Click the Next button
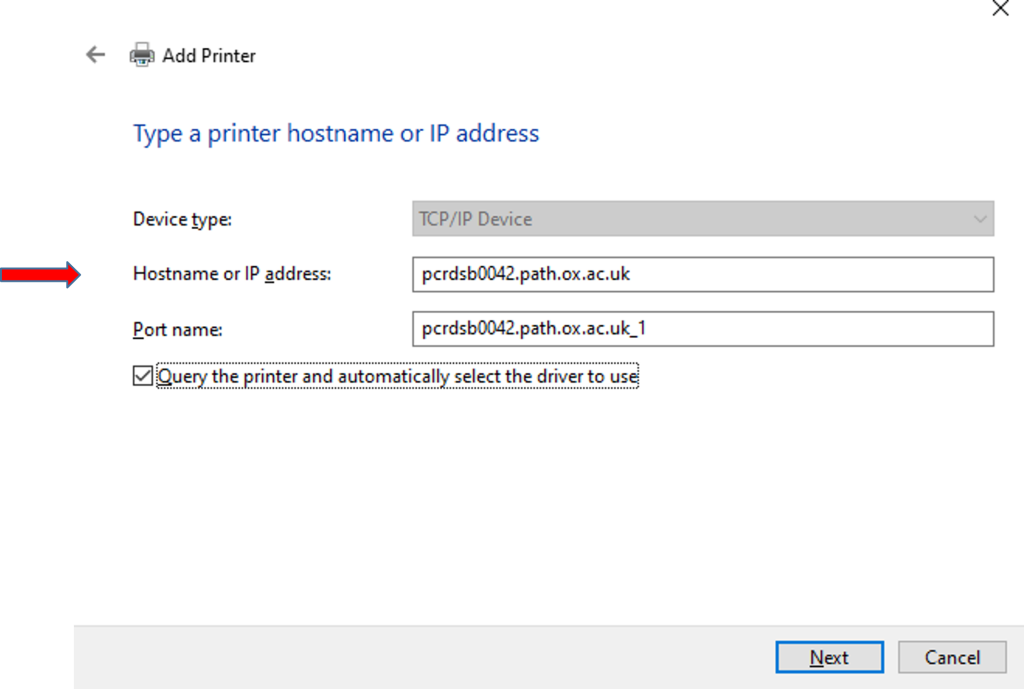Screen dimensions: 1024x689 click(x=829, y=657)
